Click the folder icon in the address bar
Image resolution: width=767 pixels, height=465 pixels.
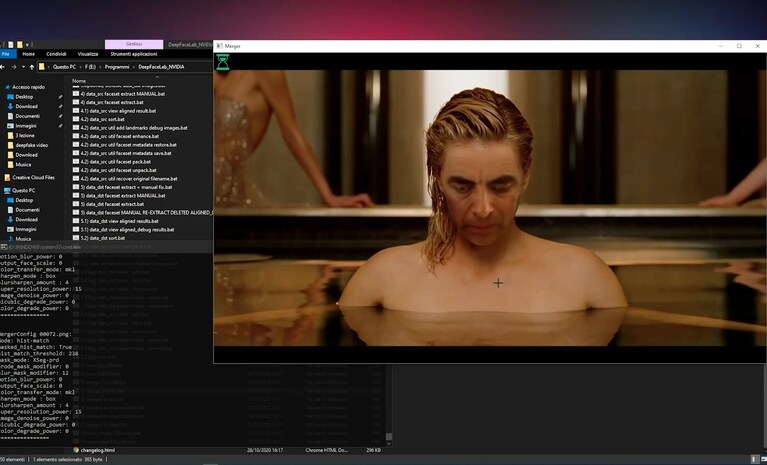(x=42, y=67)
